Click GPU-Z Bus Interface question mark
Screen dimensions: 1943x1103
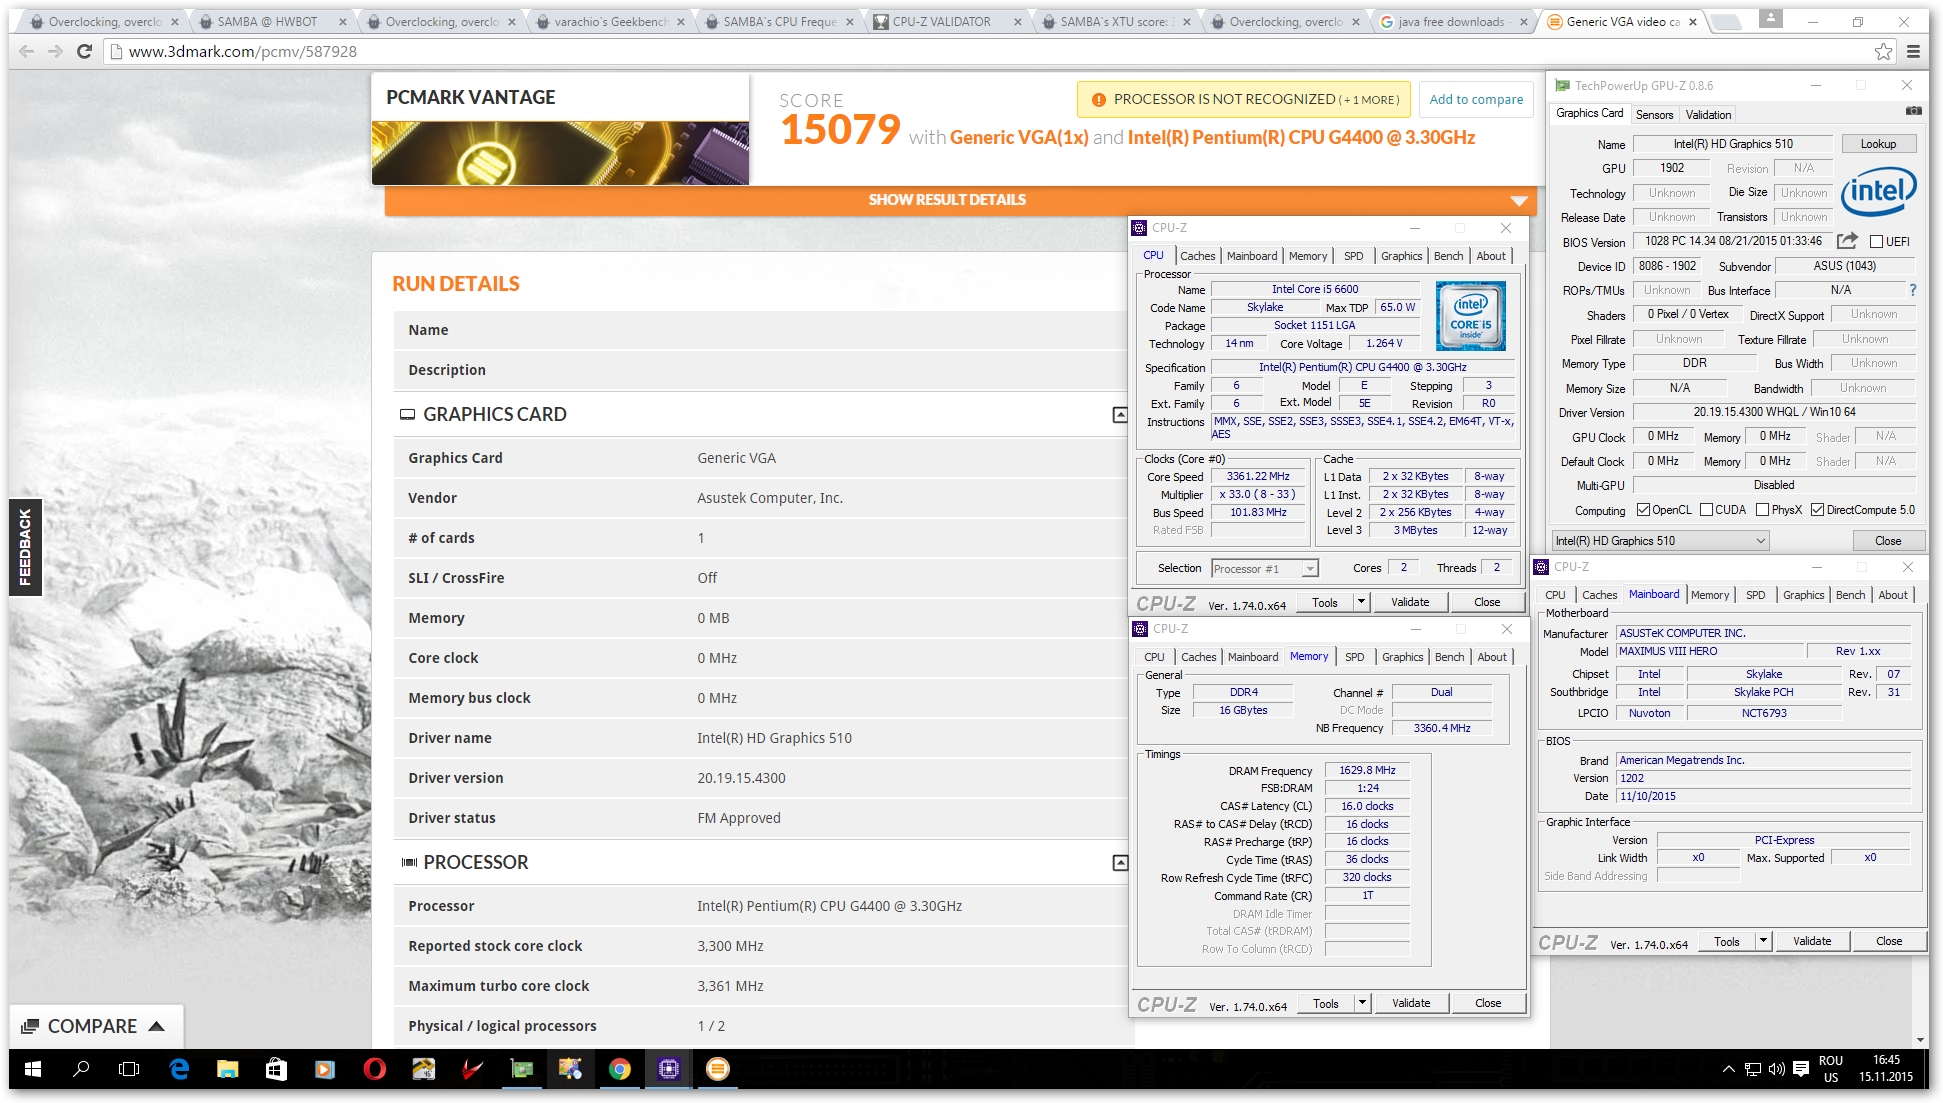pos(1913,290)
